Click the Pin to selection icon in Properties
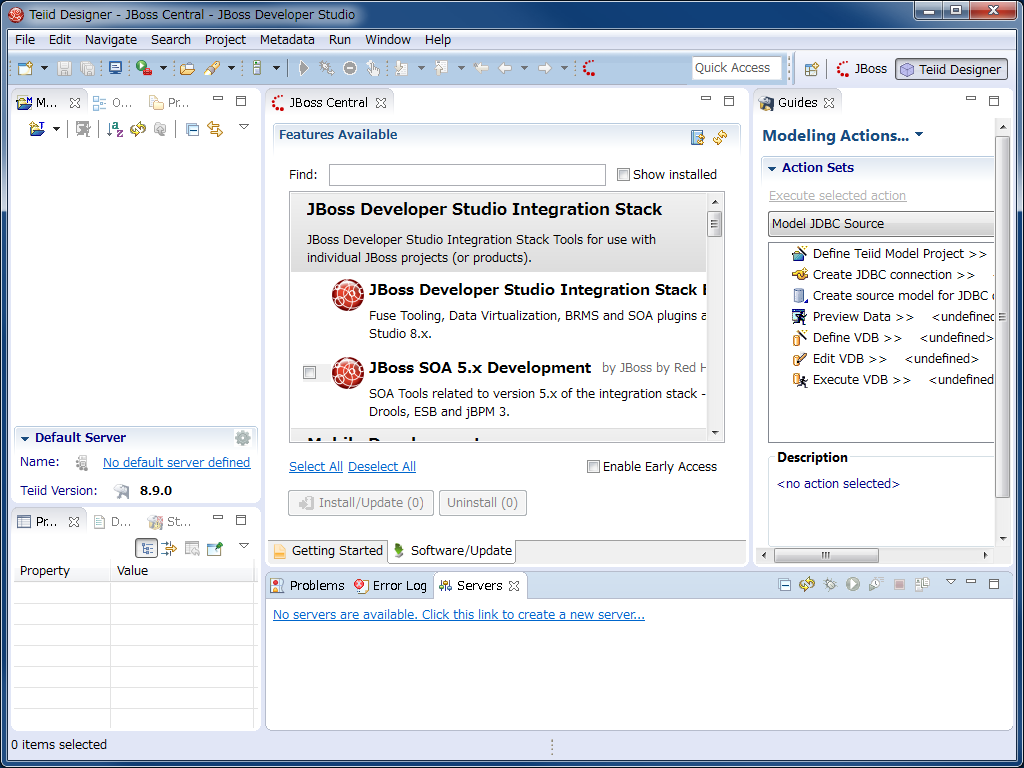The height and width of the screenshot is (768, 1024). 215,548
